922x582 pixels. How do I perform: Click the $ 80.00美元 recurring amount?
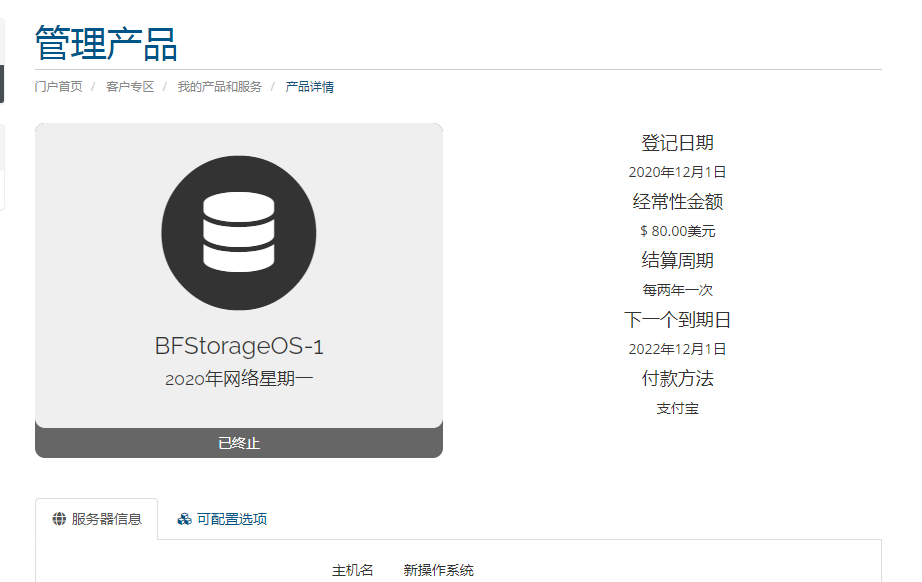point(677,231)
